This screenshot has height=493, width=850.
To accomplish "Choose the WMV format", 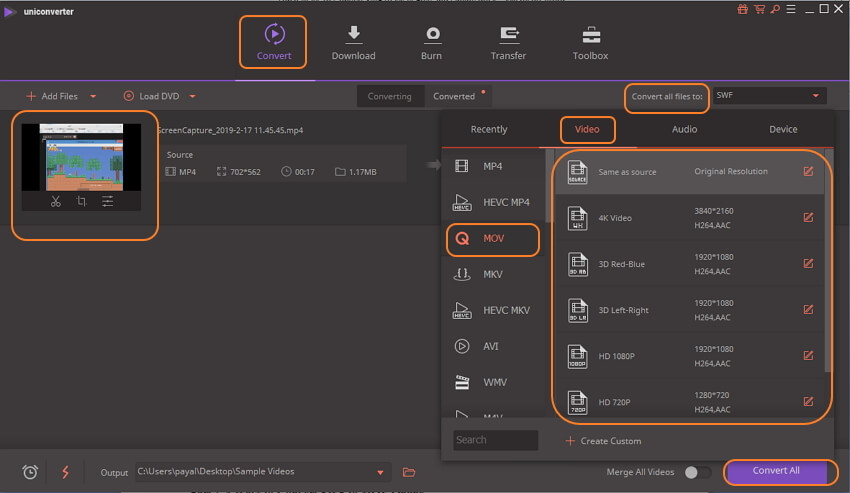I will point(493,382).
